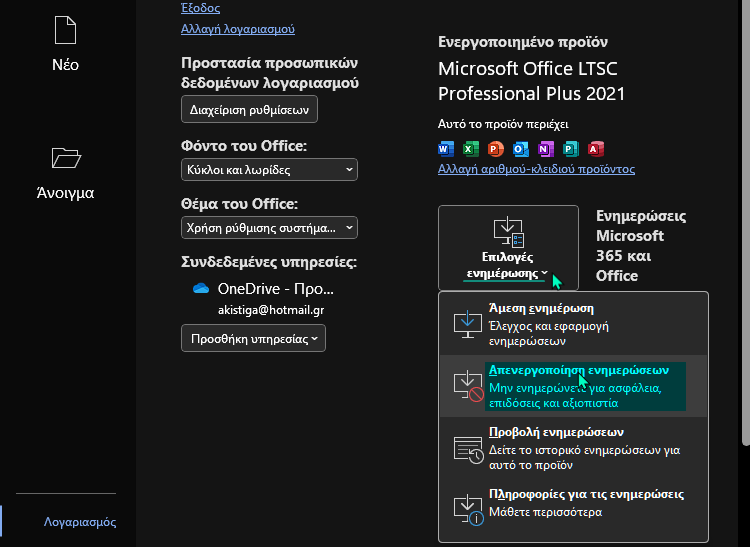Image resolution: width=750 pixels, height=547 pixels.
Task: Click the Publisher app icon
Action: coord(570,149)
